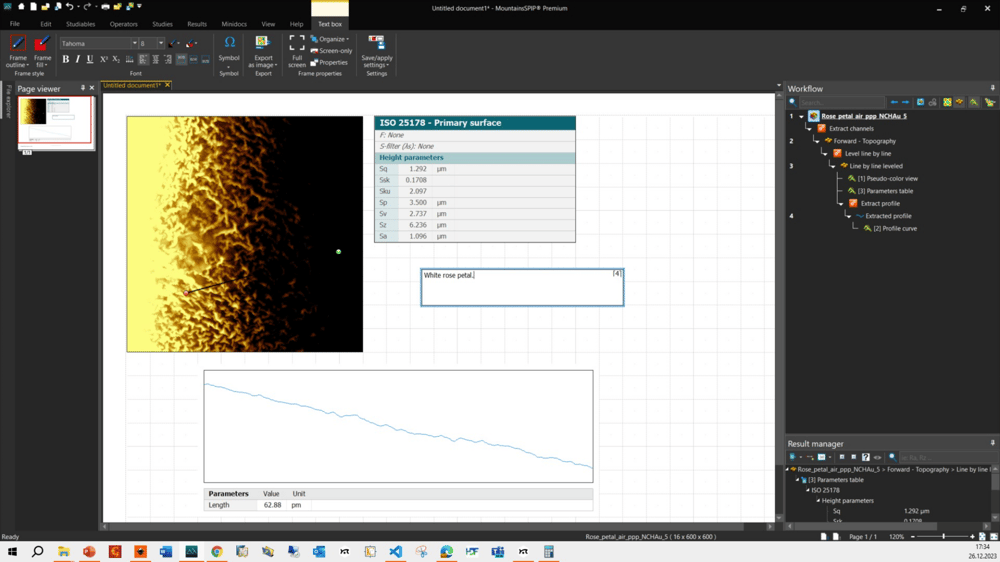Image resolution: width=1000 pixels, height=562 pixels.
Task: Apply superscript formatting
Action: click(103, 59)
